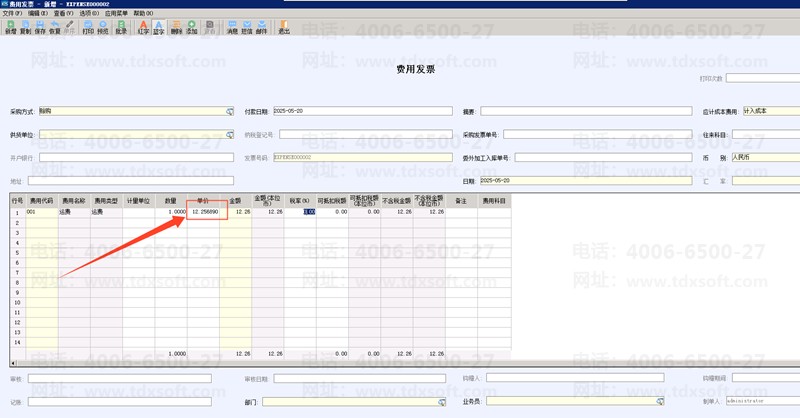Click the 开户银行 input field
Screen dimensions: 800x418
(136, 158)
